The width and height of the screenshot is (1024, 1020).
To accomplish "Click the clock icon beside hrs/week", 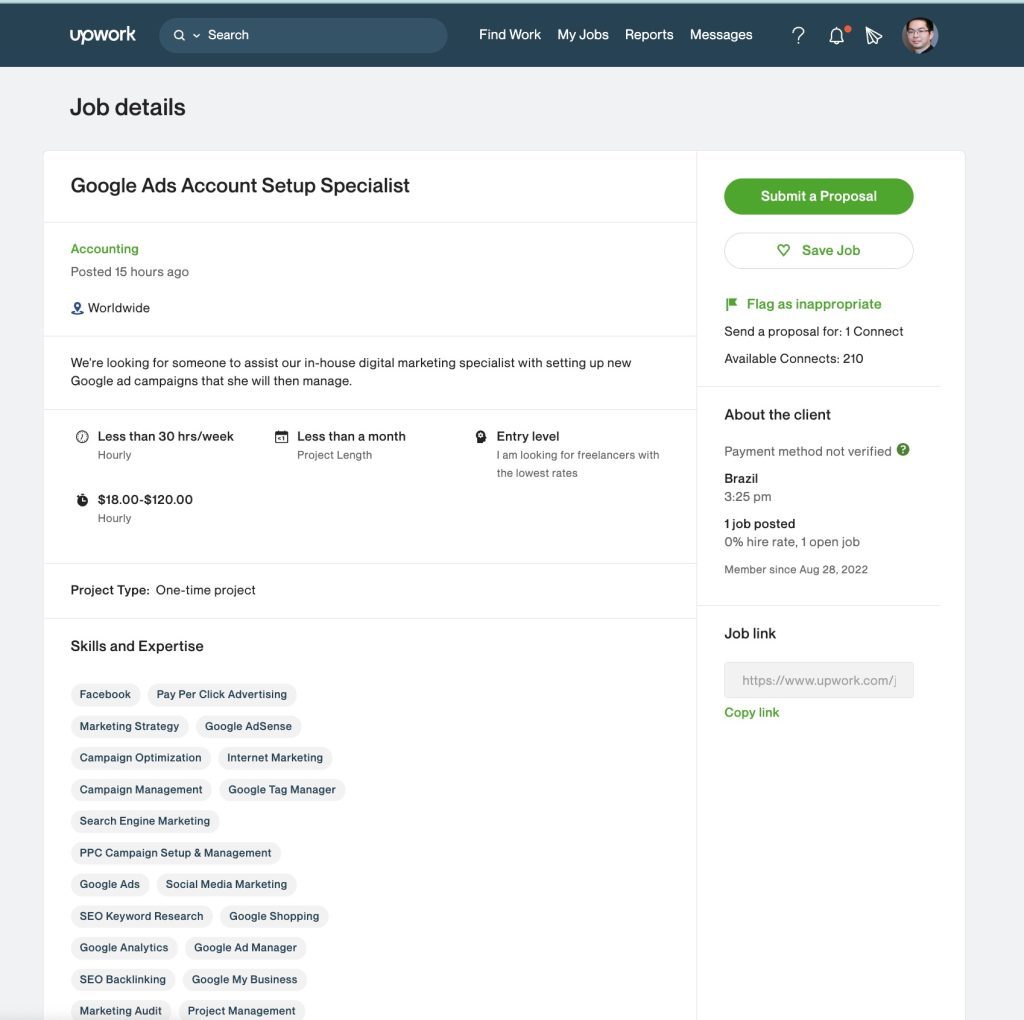I will click(x=82, y=437).
